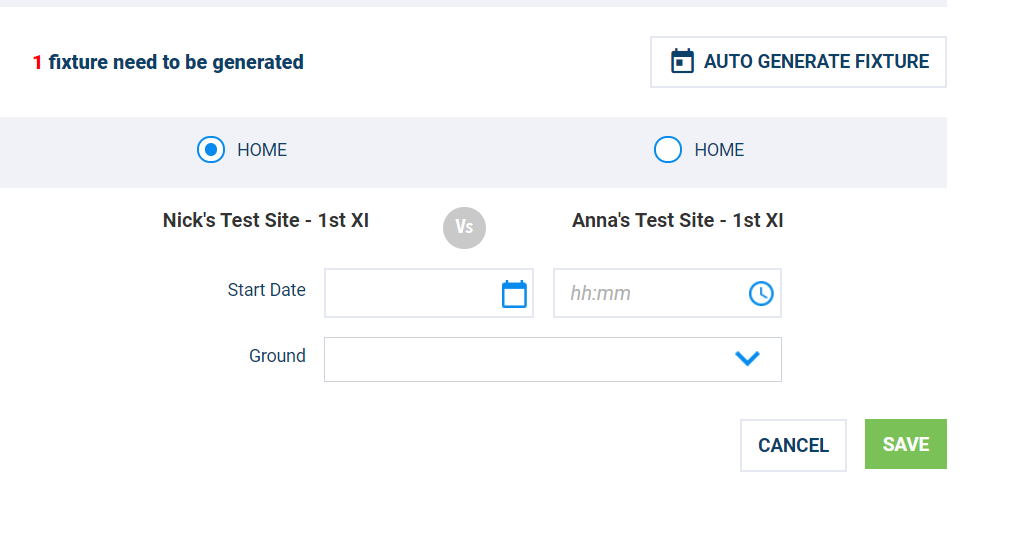Click the green SAVE button

[906, 444]
